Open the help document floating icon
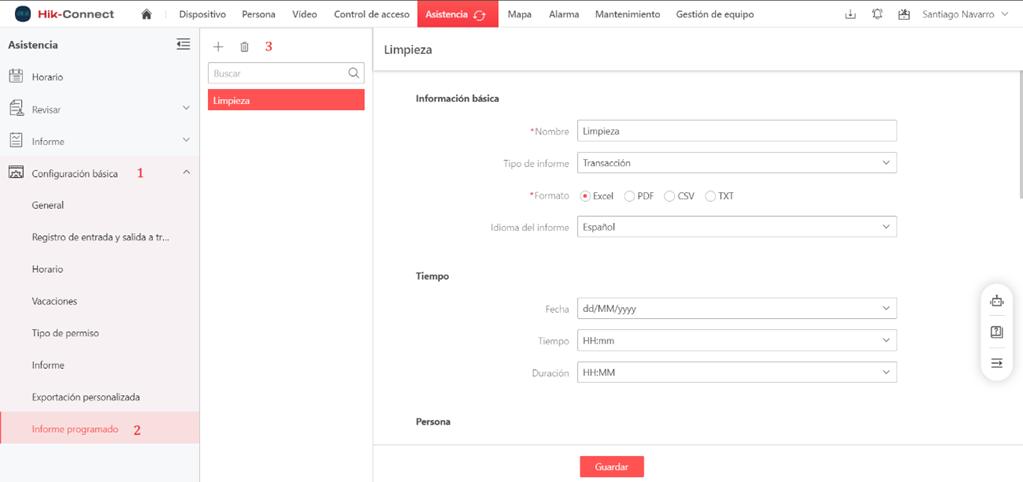The width and height of the screenshot is (1023, 482). 996,332
